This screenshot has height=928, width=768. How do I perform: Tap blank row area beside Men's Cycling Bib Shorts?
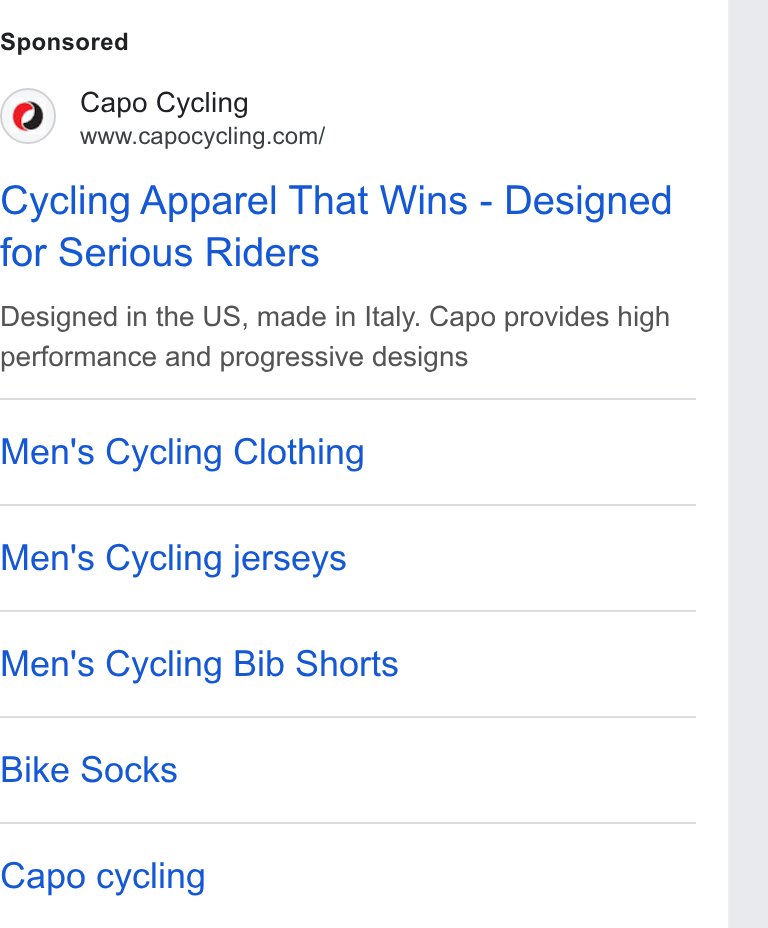pos(547,664)
